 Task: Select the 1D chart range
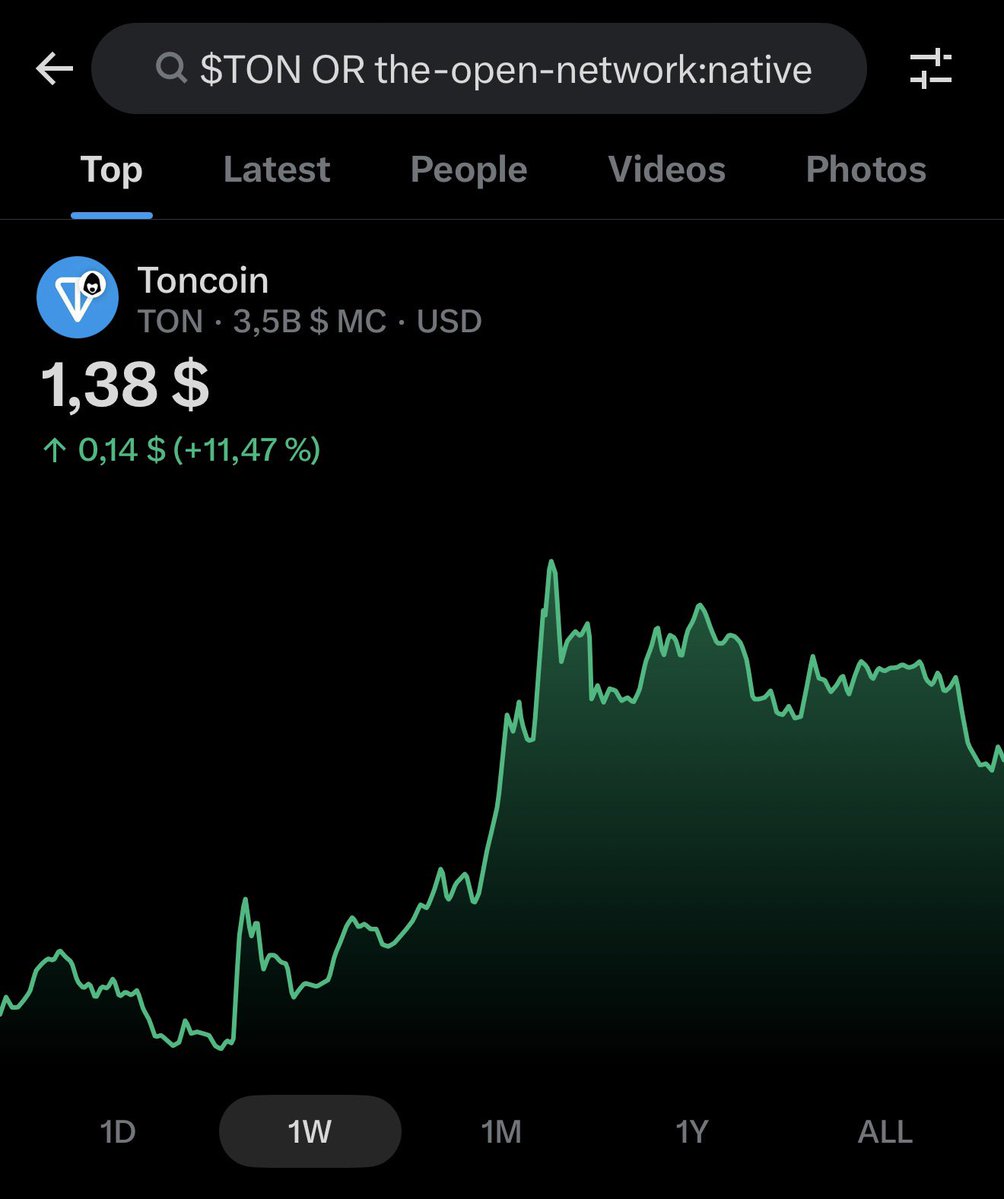[x=117, y=1131]
